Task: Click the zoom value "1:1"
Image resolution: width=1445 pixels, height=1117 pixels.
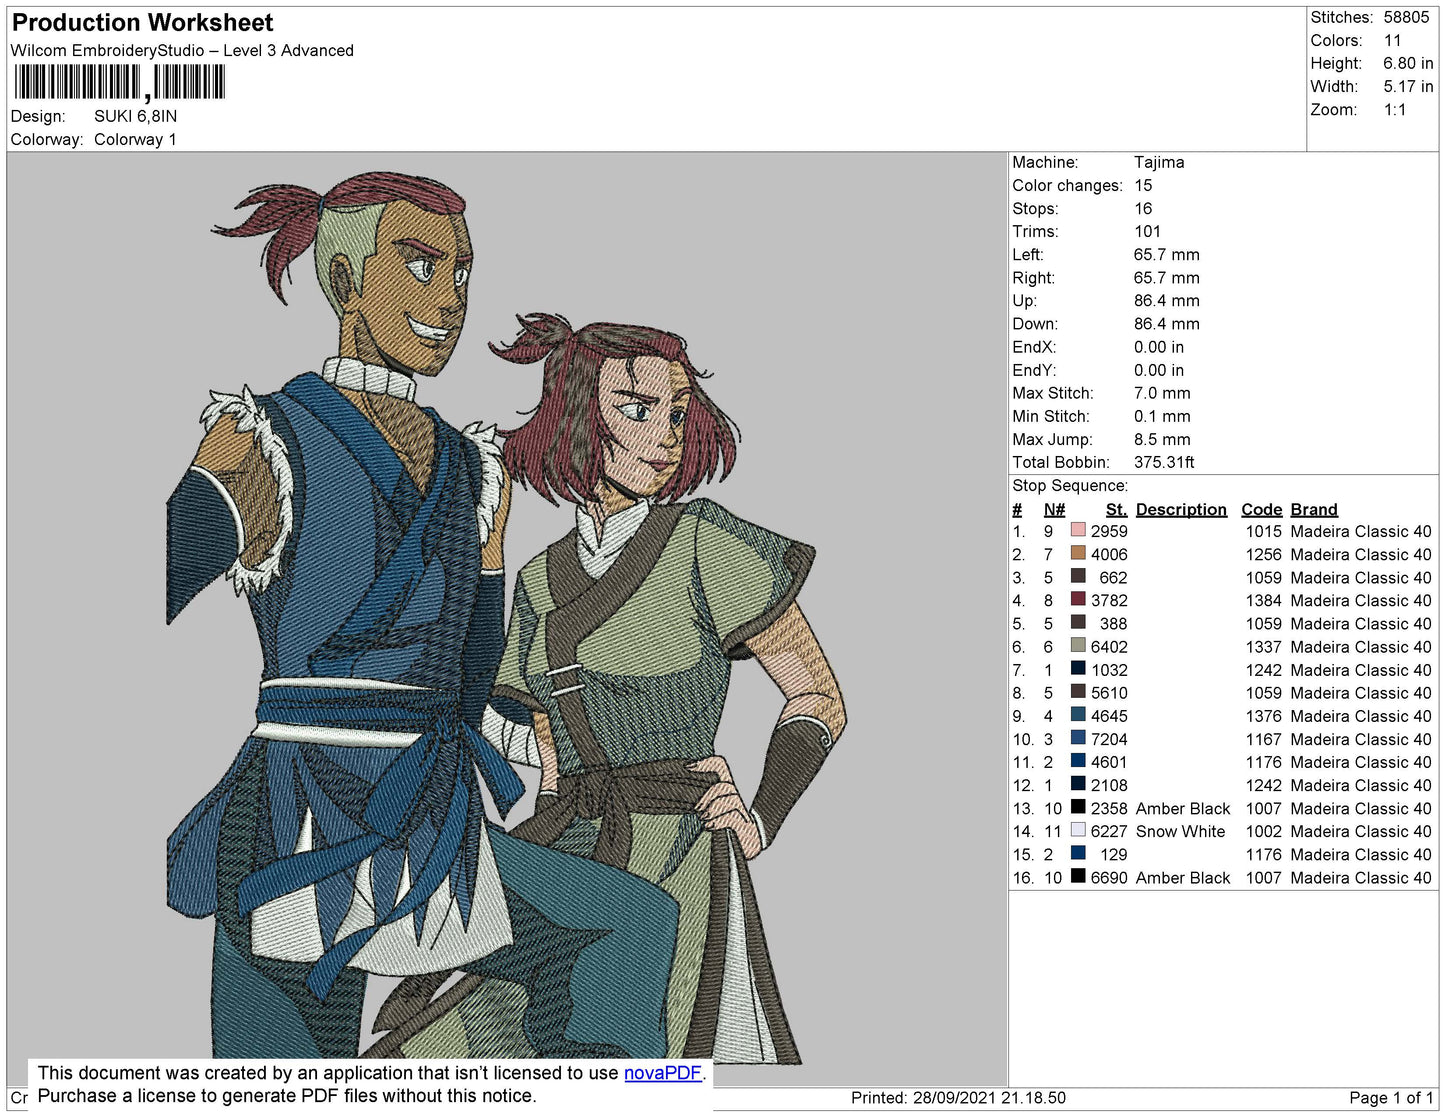Action: [1395, 110]
